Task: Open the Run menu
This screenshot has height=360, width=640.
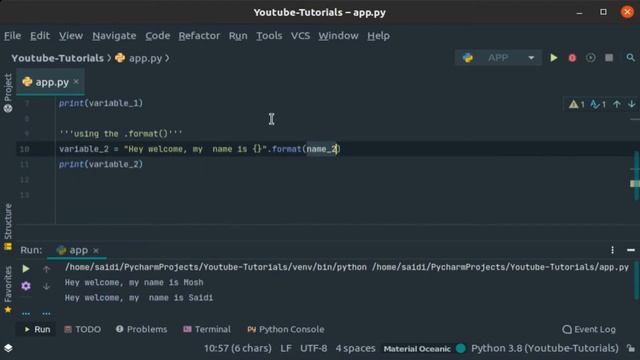Action: (x=238, y=36)
